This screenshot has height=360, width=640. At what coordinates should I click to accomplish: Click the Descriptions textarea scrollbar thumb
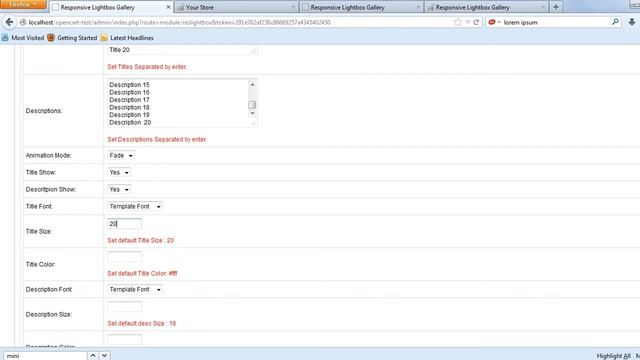(252, 104)
